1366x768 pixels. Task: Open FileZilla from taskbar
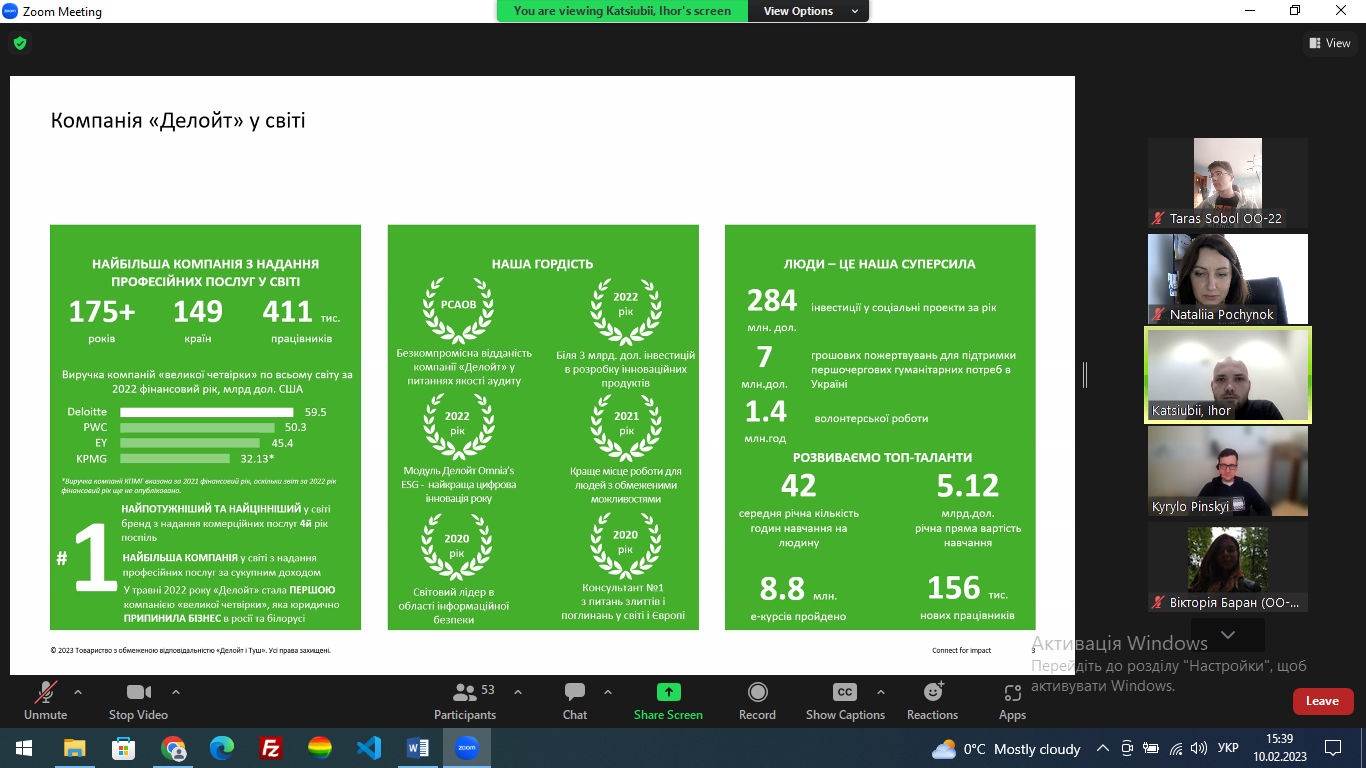pos(270,748)
